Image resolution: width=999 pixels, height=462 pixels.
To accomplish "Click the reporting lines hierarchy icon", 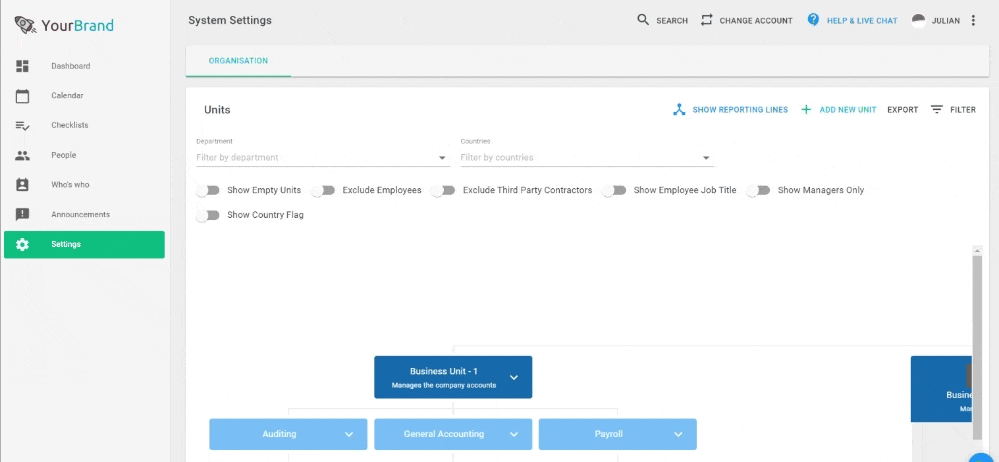I will (x=679, y=110).
